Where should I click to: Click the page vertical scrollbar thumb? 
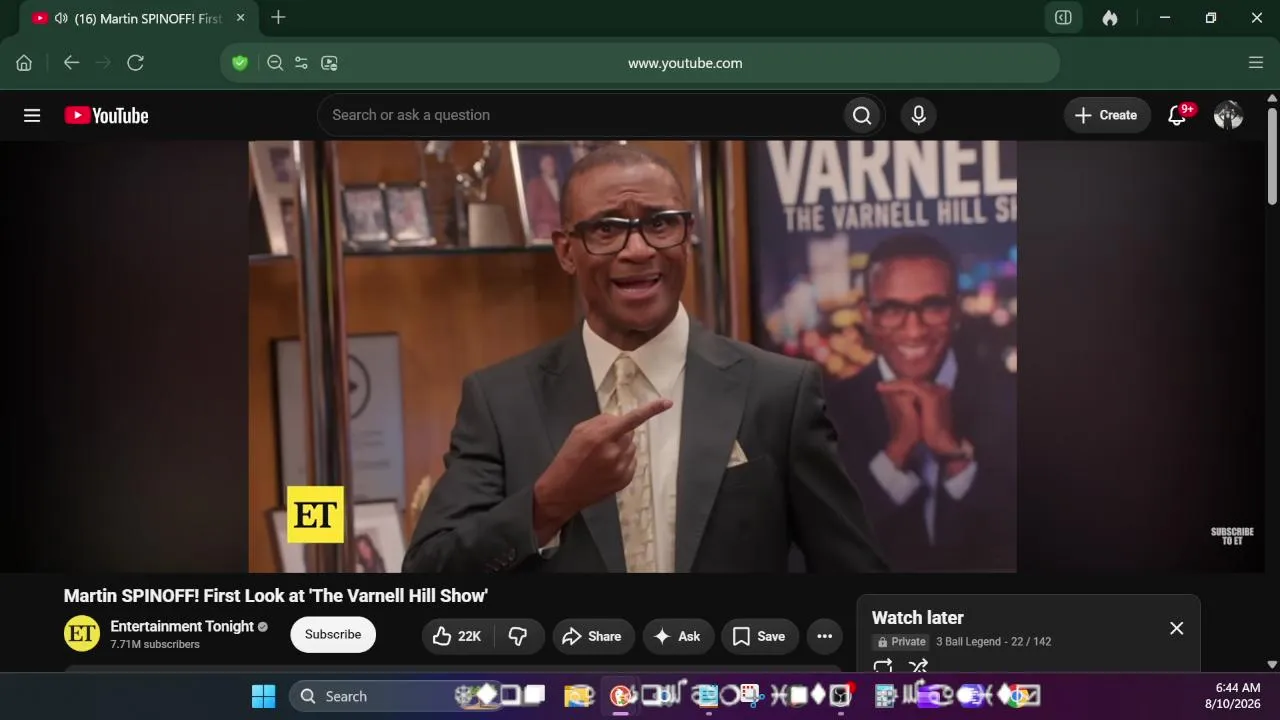pyautogui.click(x=1272, y=155)
